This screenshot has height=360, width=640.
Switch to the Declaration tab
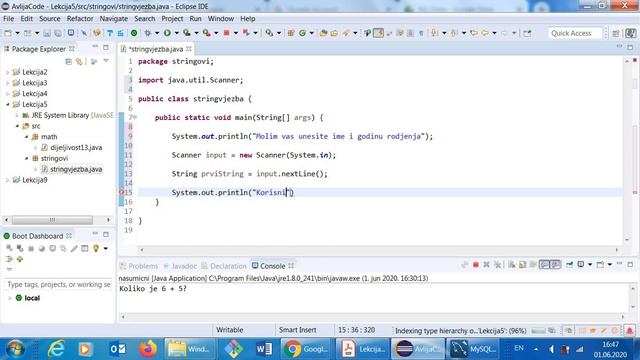[x=224, y=266]
